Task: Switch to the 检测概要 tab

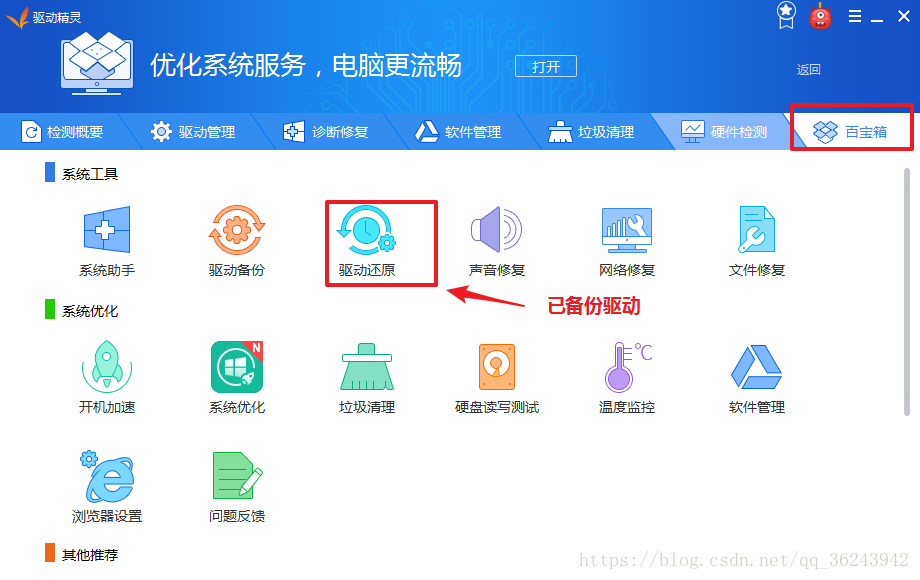Action: pyautogui.click(x=62, y=132)
